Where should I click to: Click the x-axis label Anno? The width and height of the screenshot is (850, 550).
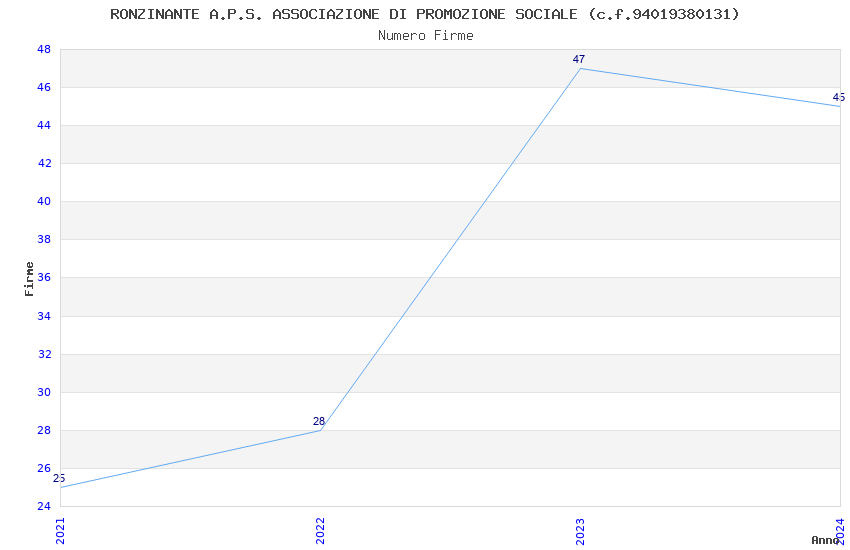point(825,540)
